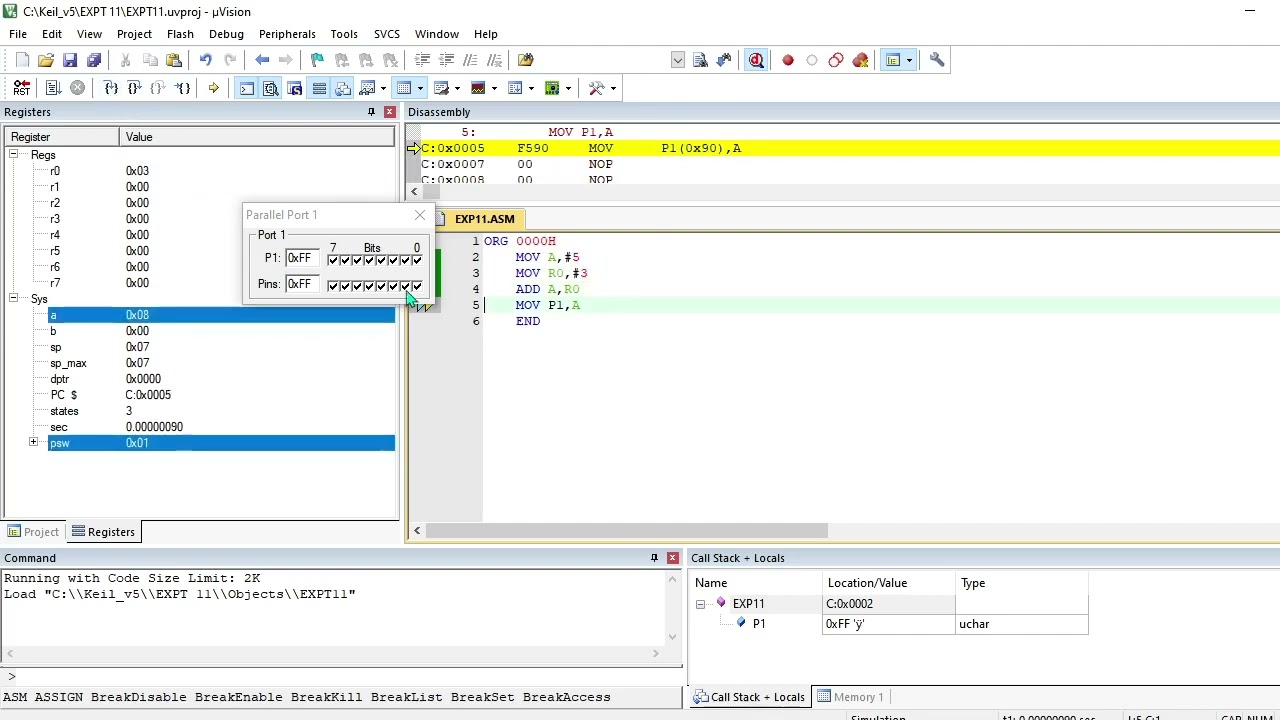This screenshot has width=1280, height=720.
Task: Toggle Pins bit 7 checkbox
Action: point(333,286)
